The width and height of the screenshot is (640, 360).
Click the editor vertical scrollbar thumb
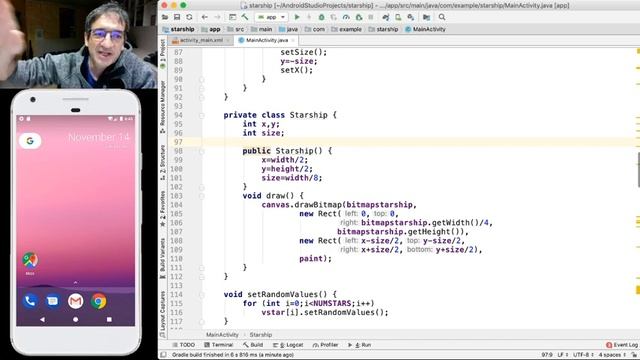tap(638, 169)
